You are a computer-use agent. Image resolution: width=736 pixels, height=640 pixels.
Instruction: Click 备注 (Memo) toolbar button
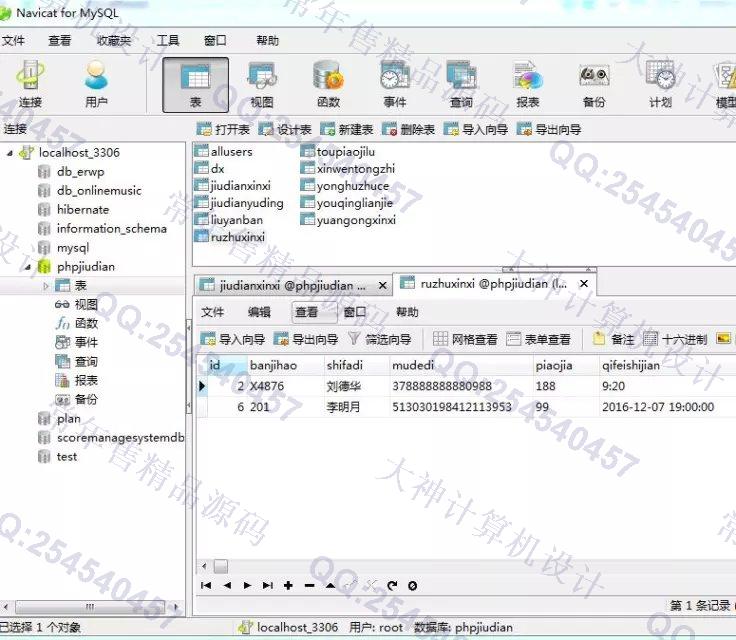tap(613, 339)
